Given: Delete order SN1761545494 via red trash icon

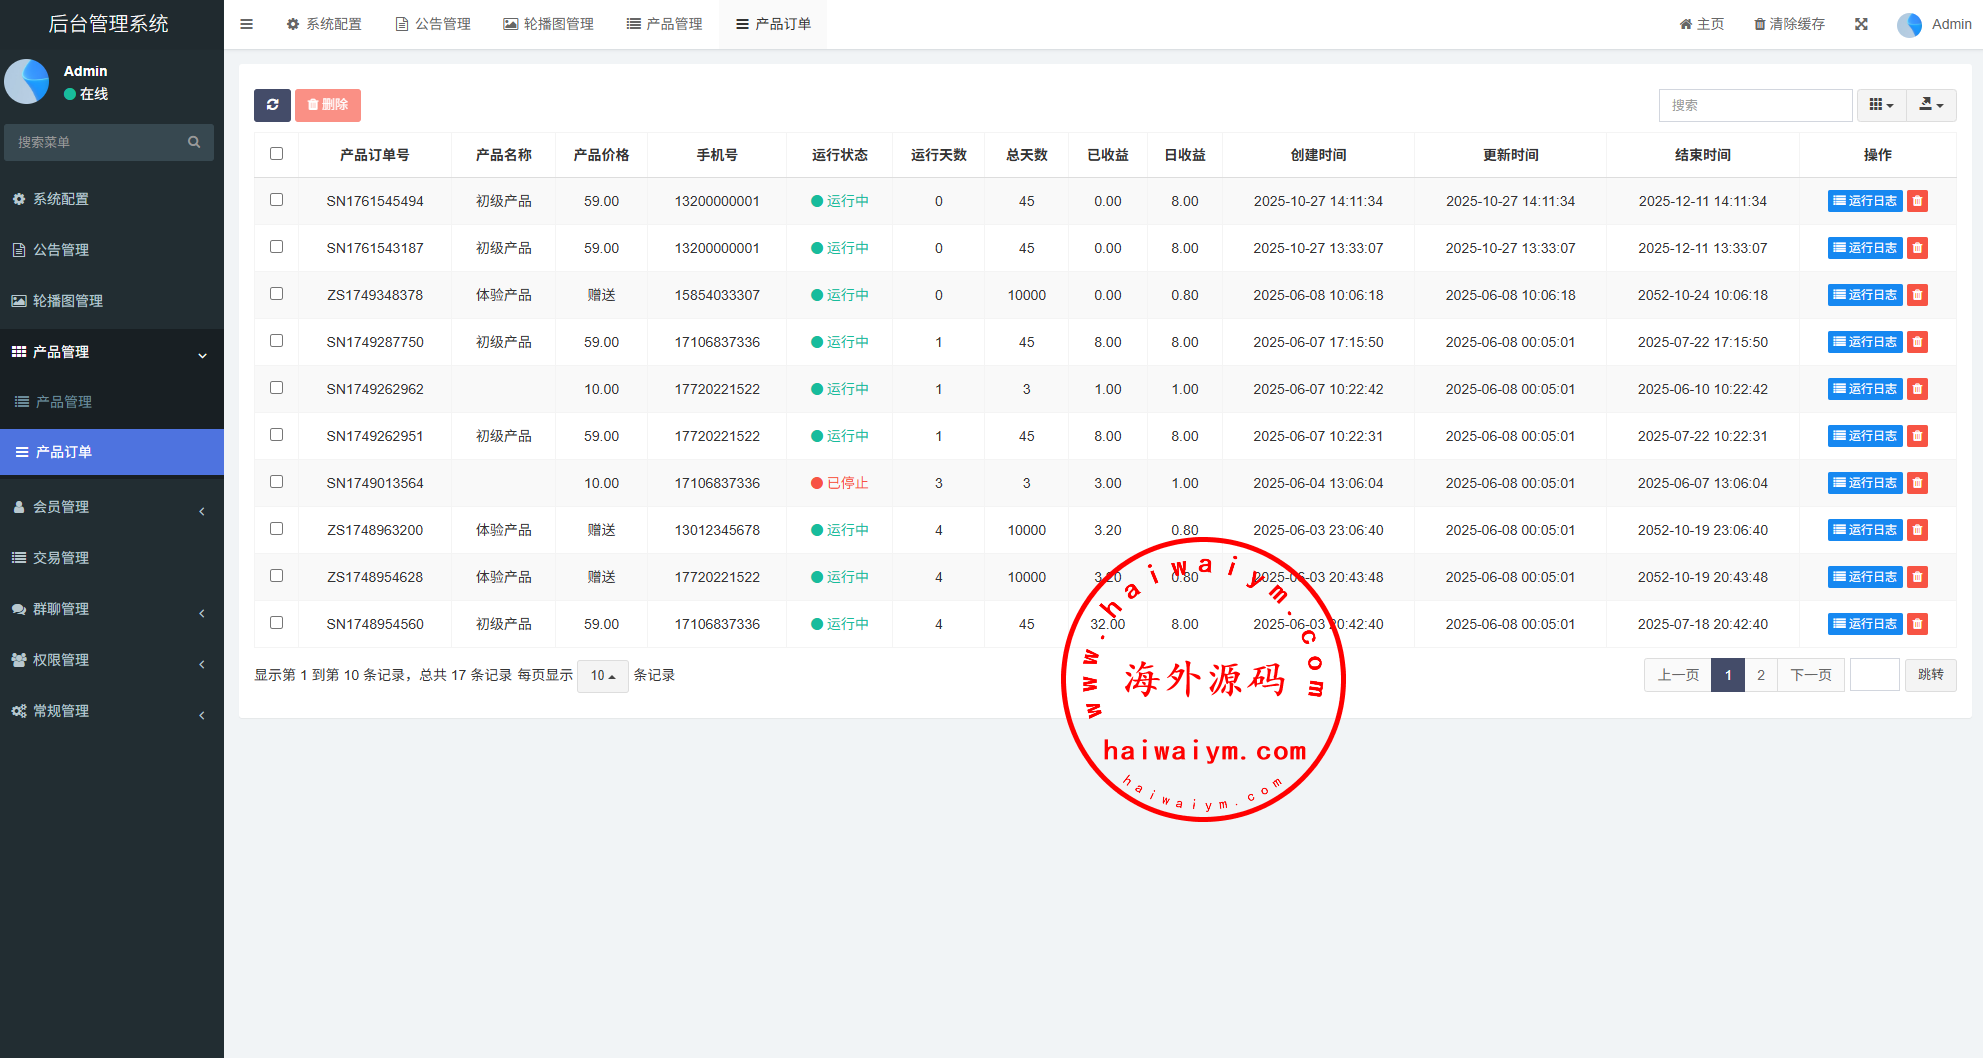Looking at the screenshot, I should click(1917, 201).
